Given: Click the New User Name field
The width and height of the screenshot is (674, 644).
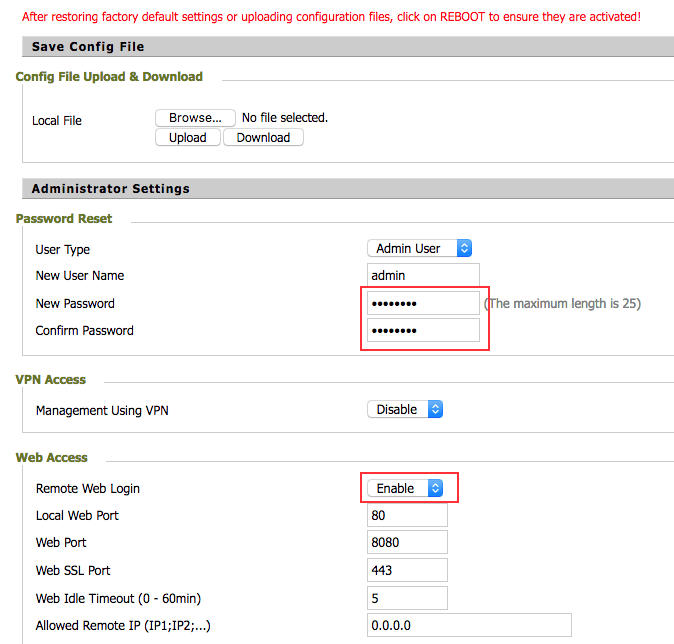Looking at the screenshot, I should [423, 276].
